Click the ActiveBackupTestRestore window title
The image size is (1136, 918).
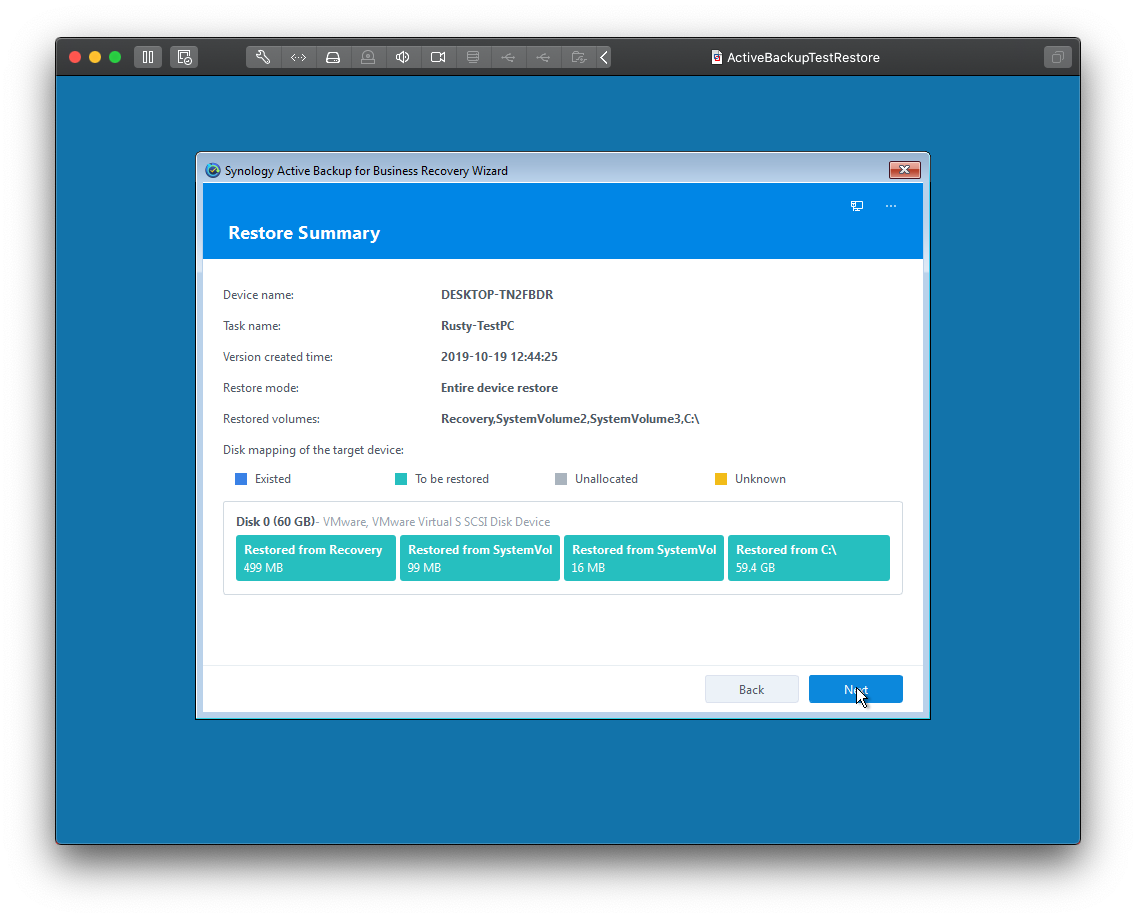coord(803,57)
